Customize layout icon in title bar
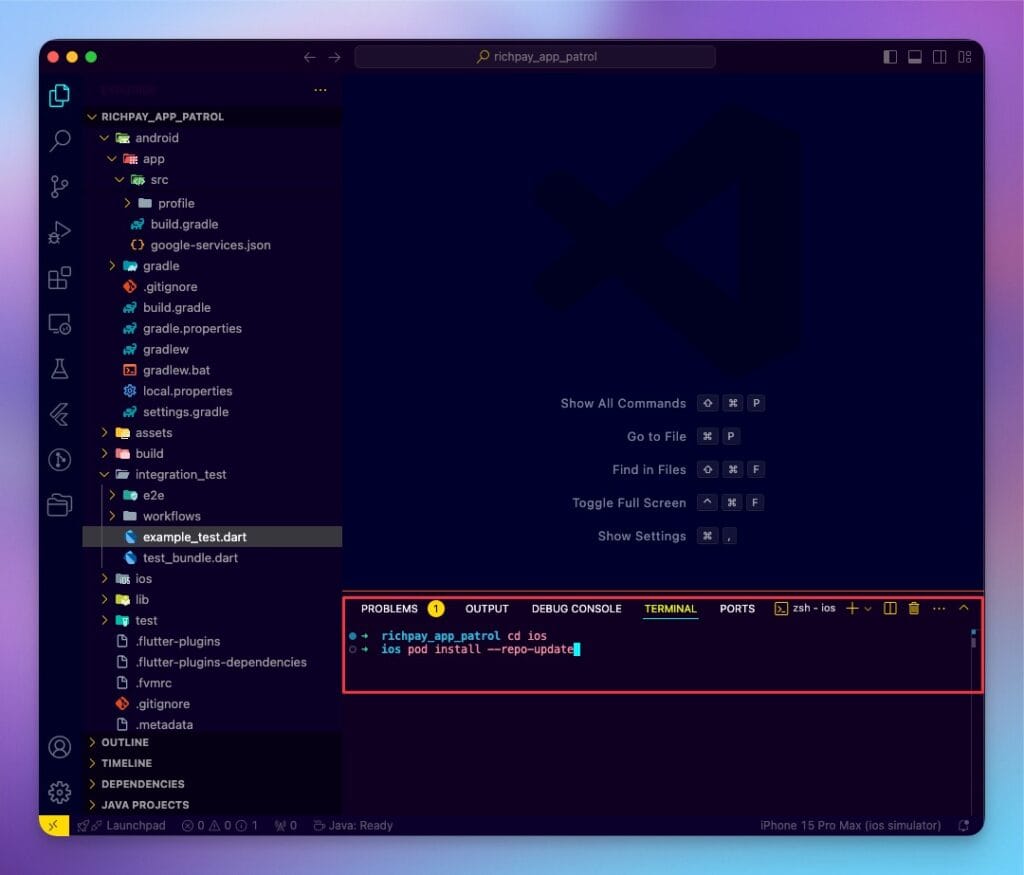The width and height of the screenshot is (1024, 875). point(965,57)
